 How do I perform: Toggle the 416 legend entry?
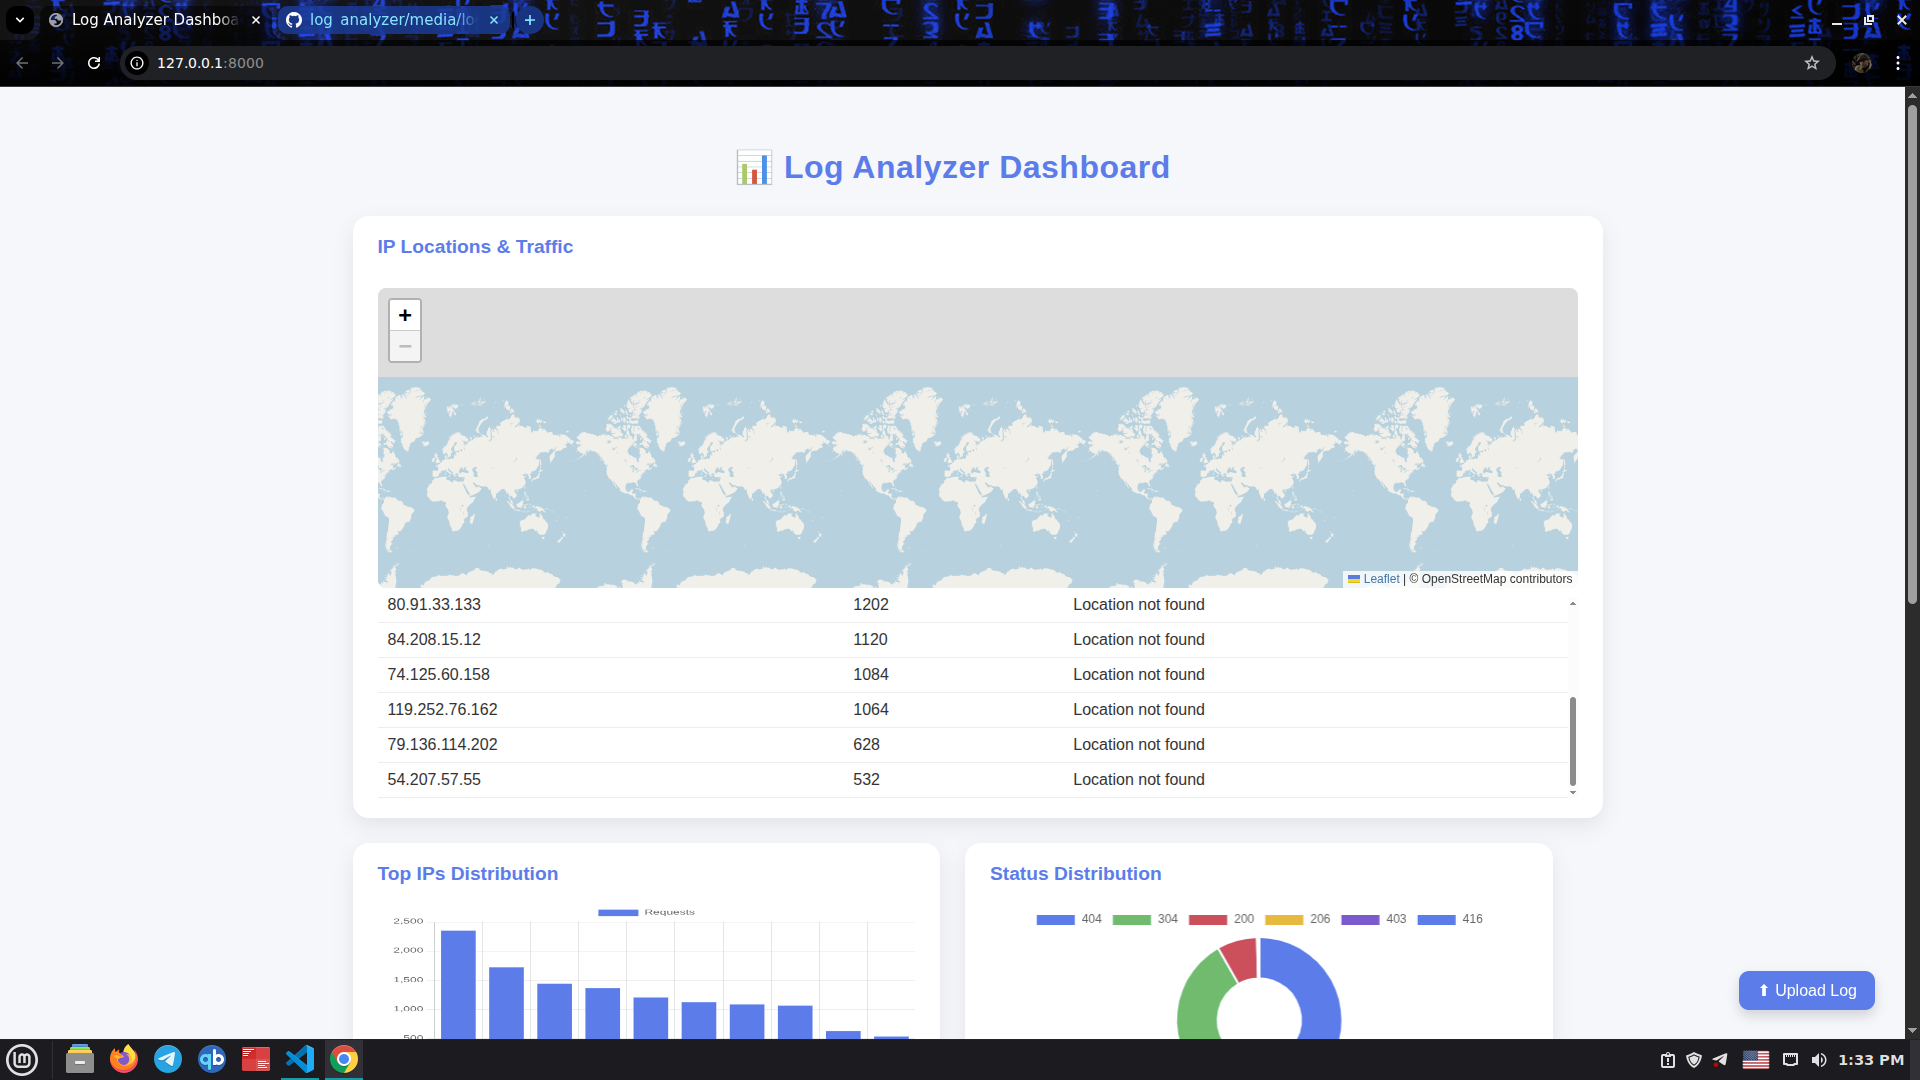coord(1450,919)
